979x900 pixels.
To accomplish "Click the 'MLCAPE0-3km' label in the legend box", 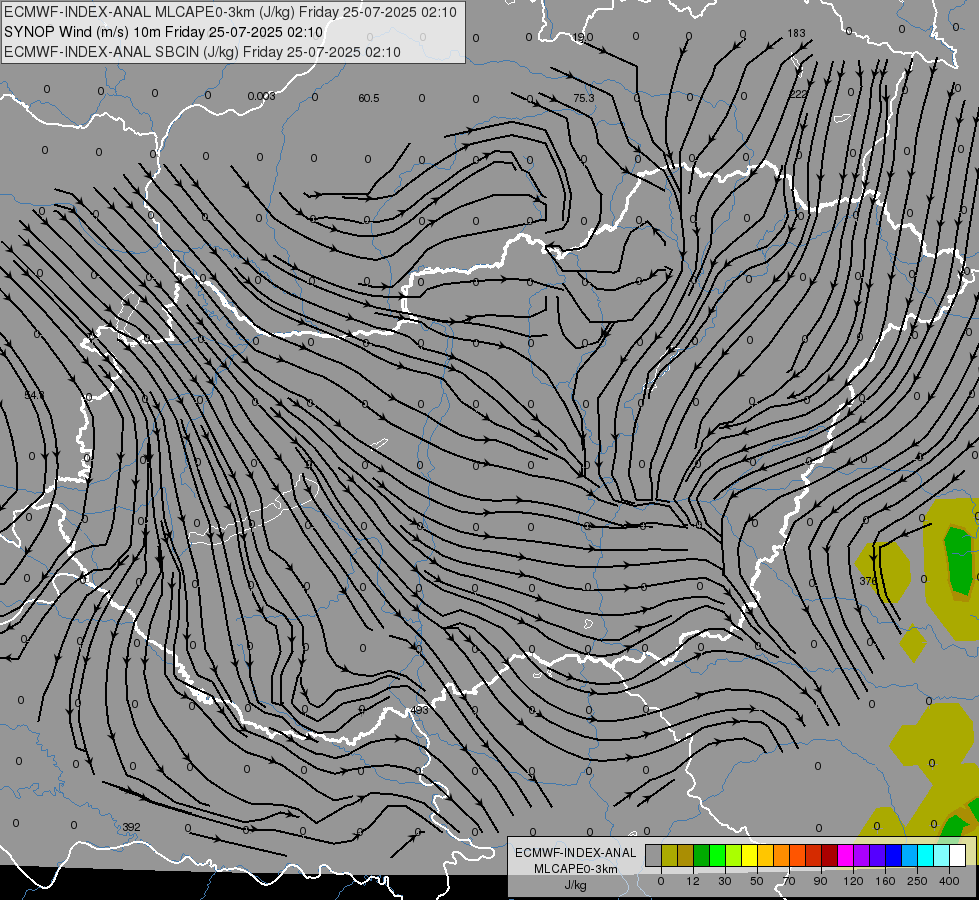I will pos(576,869).
